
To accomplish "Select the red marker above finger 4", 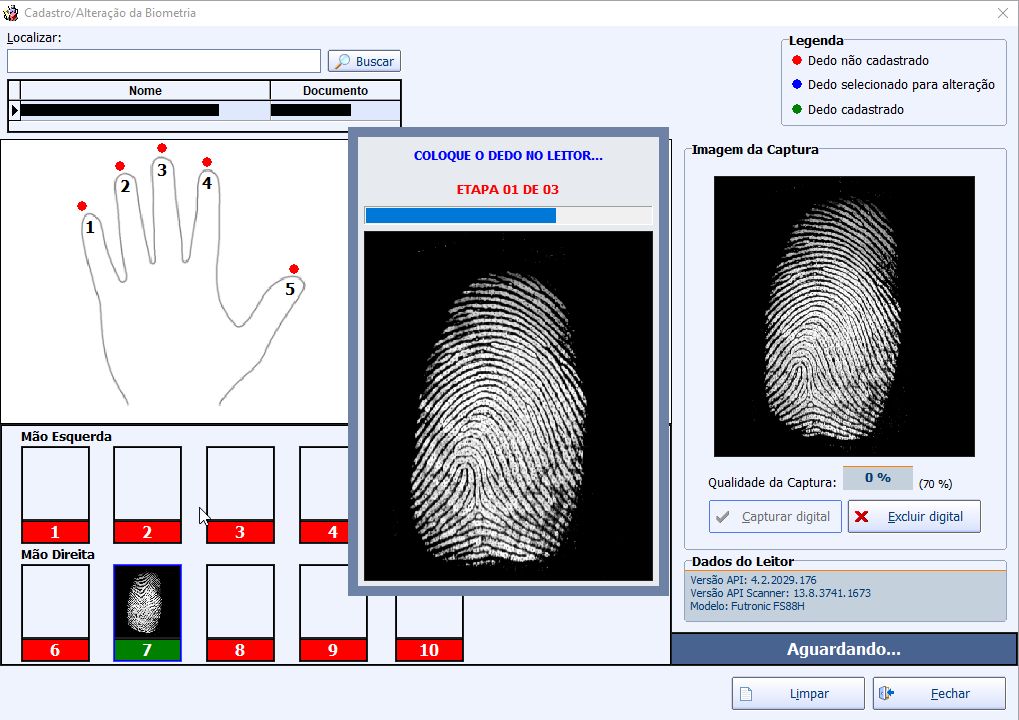I will (207, 162).
